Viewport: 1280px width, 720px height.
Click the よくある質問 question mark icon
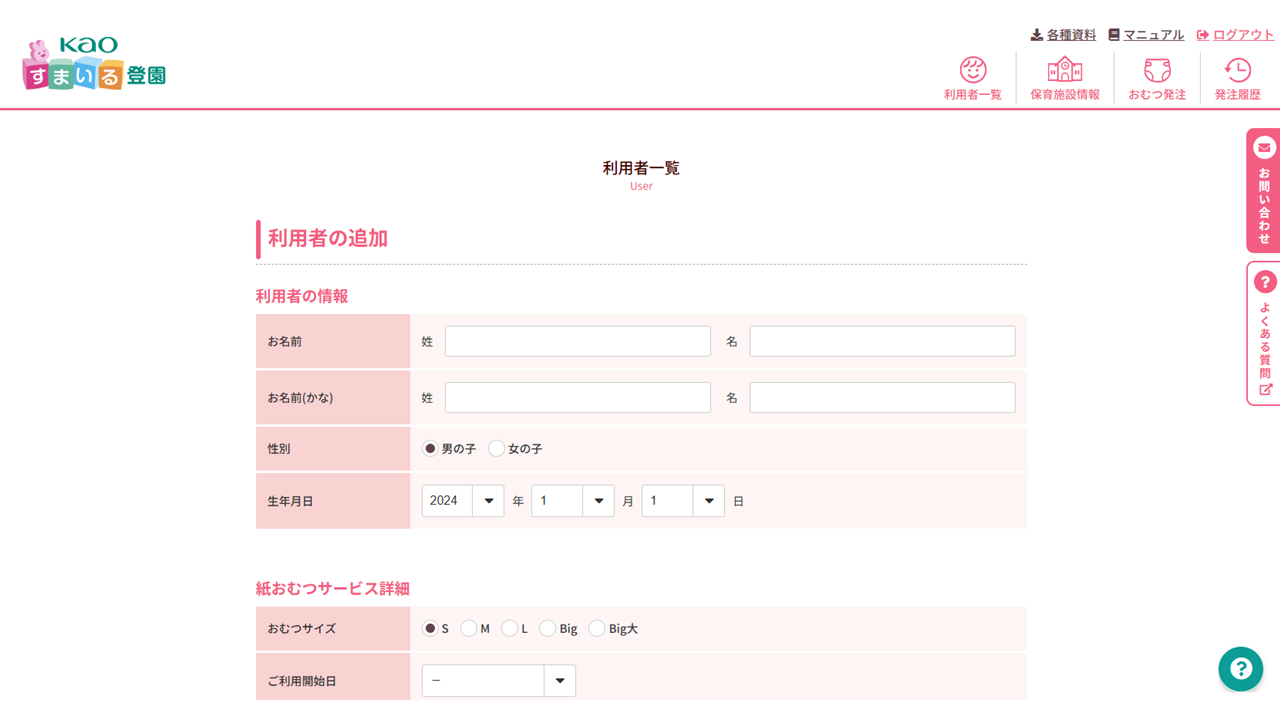(1265, 282)
